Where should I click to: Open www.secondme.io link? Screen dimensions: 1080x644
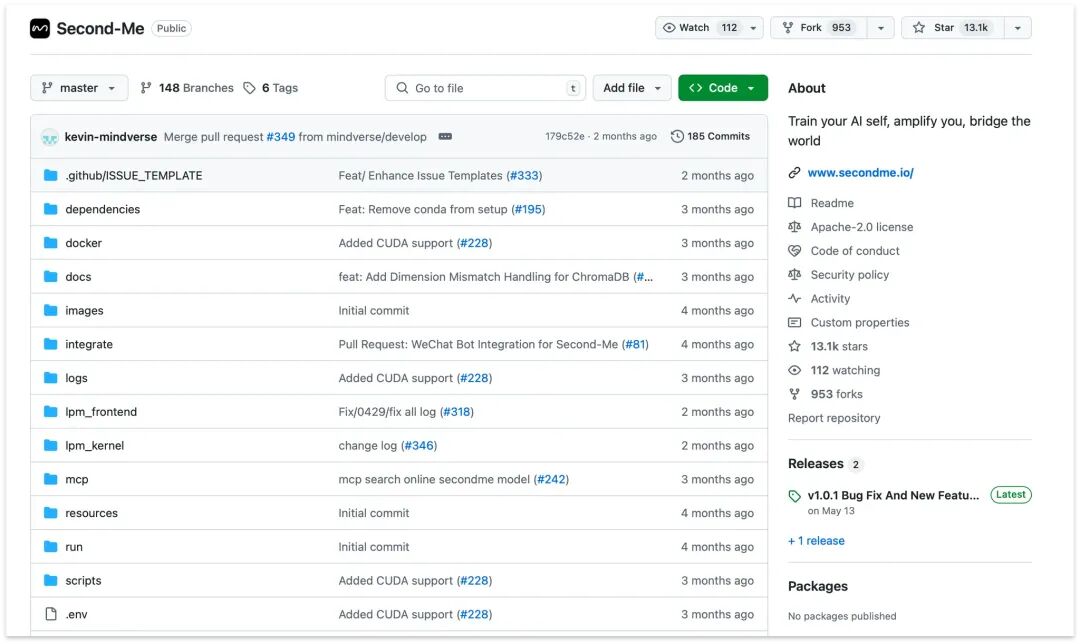[x=860, y=173]
